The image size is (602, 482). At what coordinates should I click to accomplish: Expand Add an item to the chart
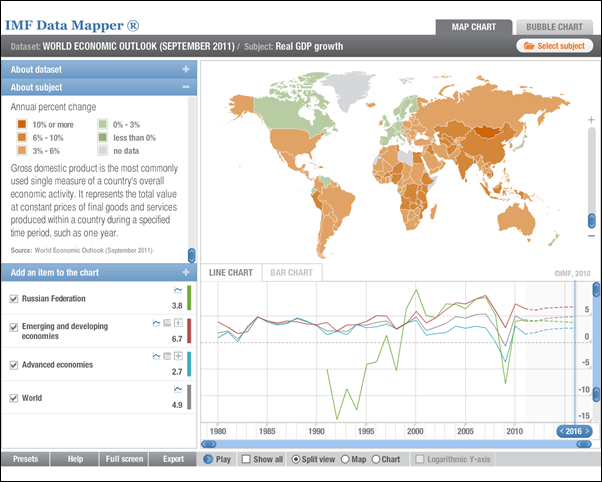tap(185, 272)
